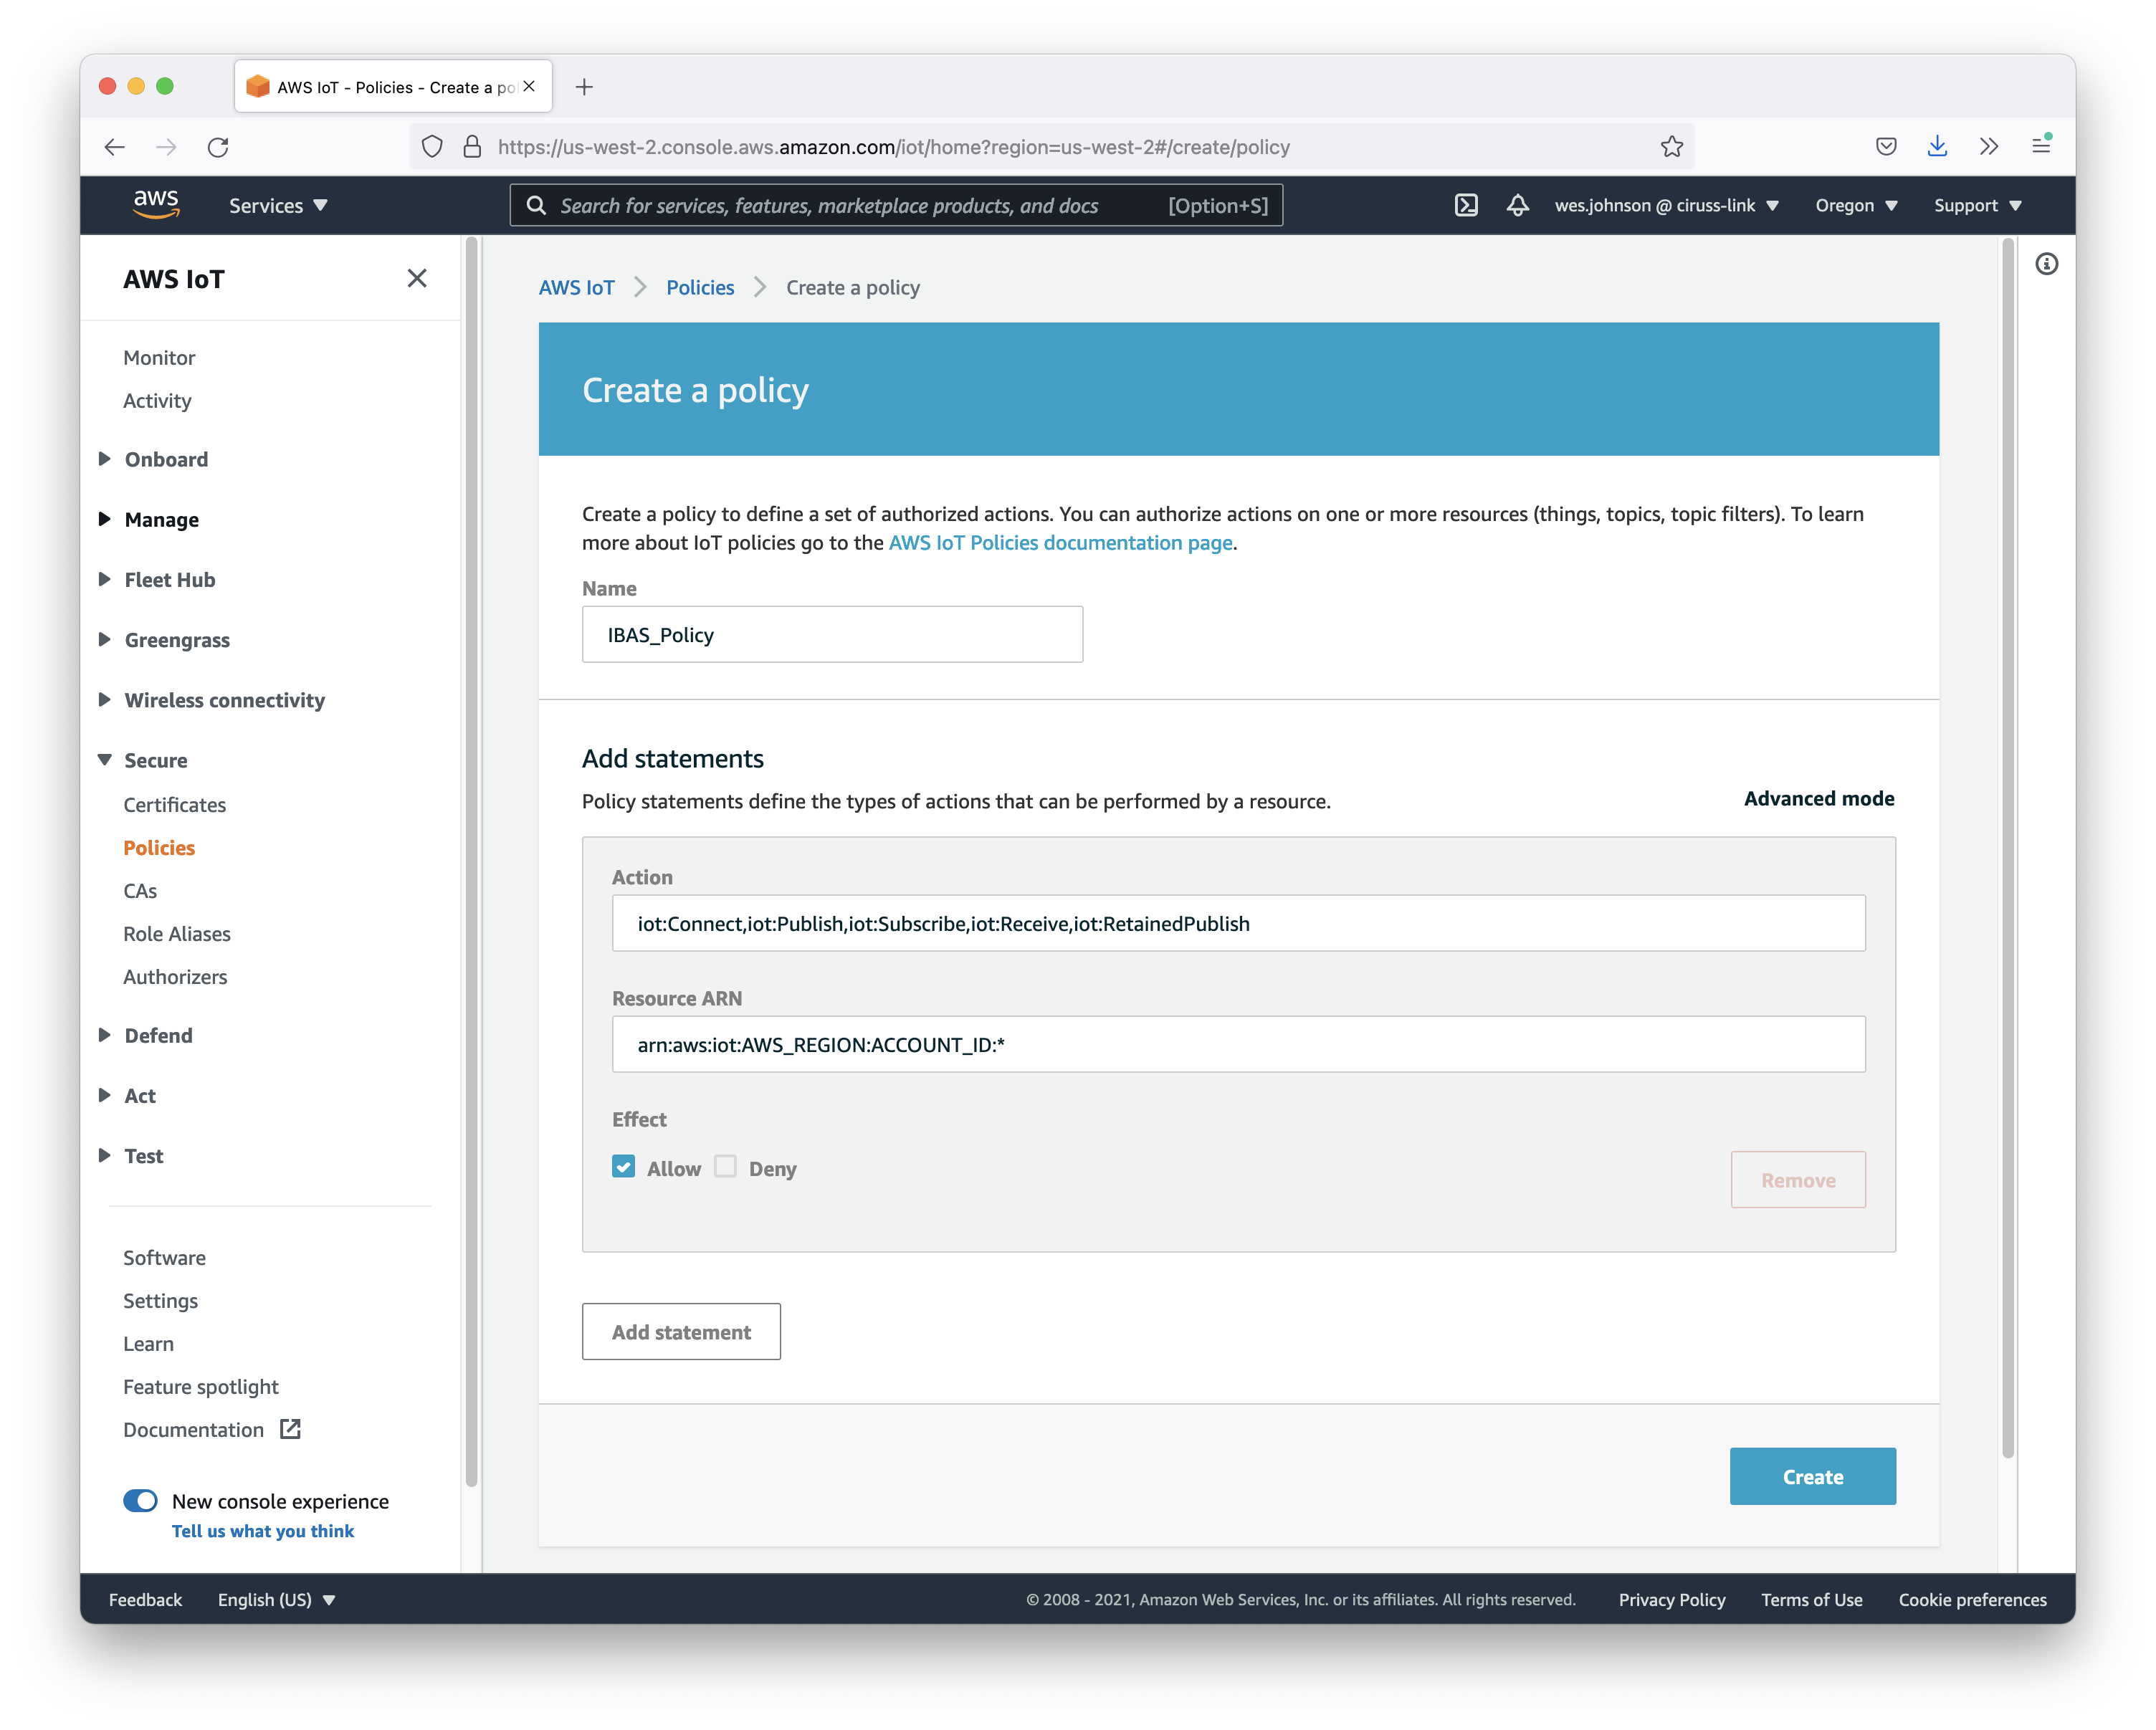This screenshot has width=2156, height=1730.
Task: Open AWS IoT Policies documentation page link
Action: point(1060,543)
